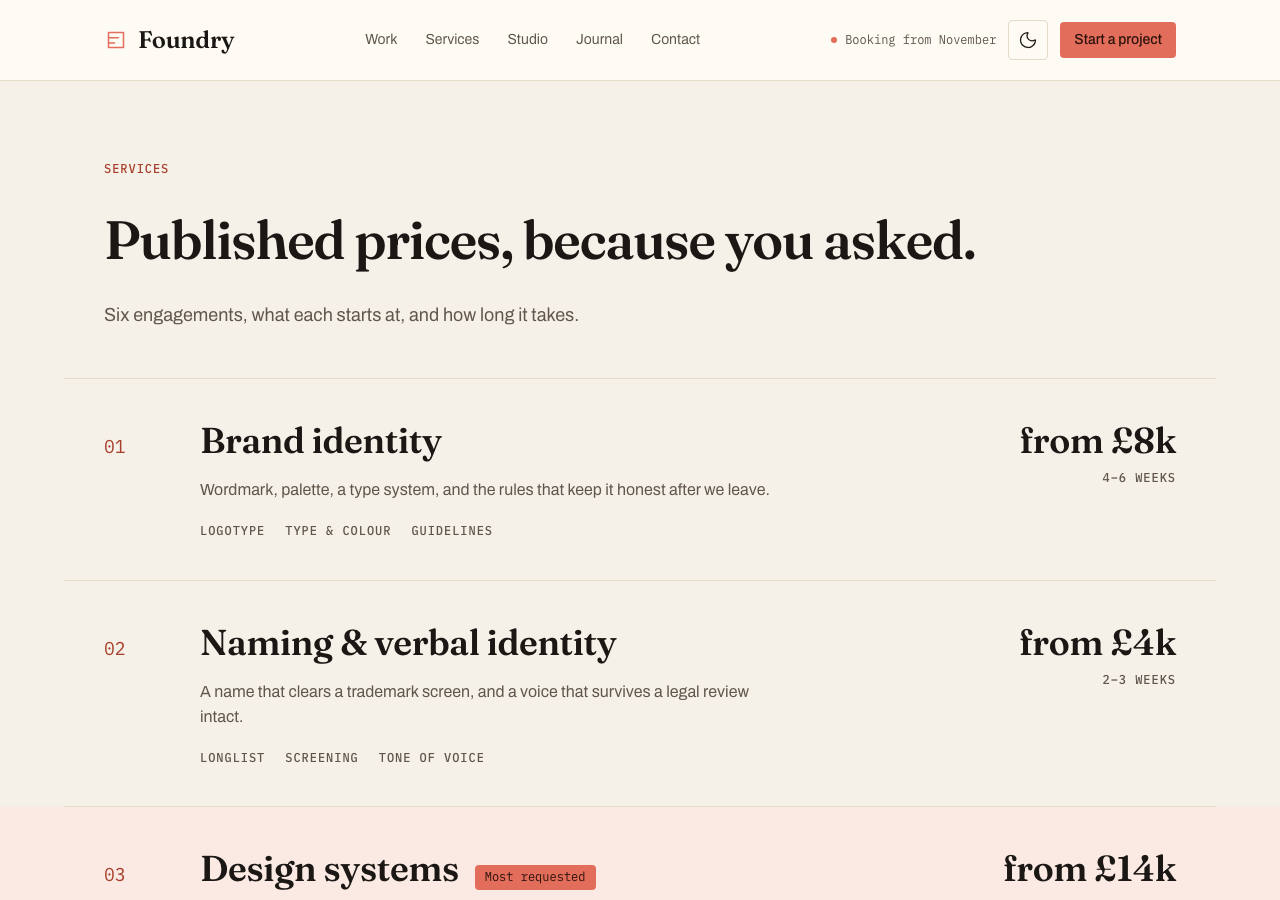Click the TONE OF VOICE tag
The width and height of the screenshot is (1280, 900).
tap(431, 758)
